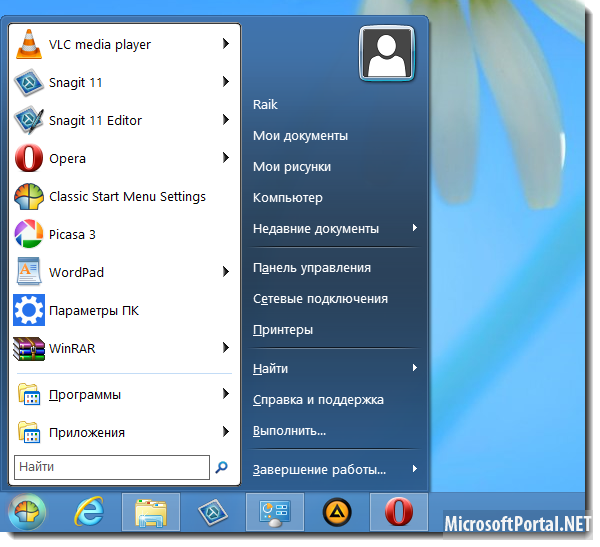Expand the WordPad submenu arrow

(226, 272)
